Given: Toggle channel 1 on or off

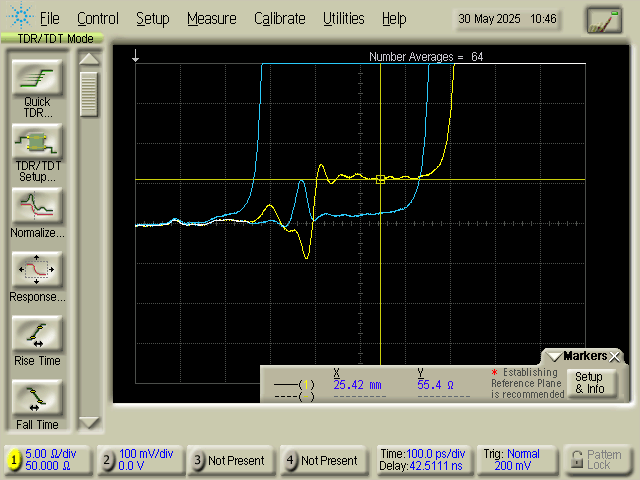Looking at the screenshot, I should point(14,460).
